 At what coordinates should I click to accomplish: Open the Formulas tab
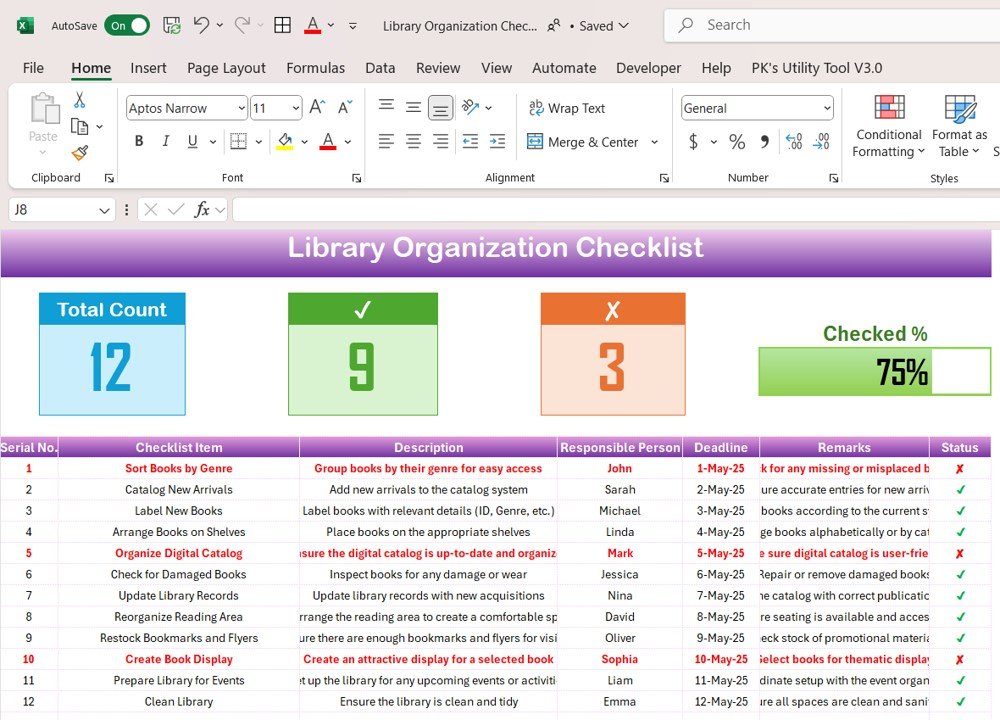point(316,68)
